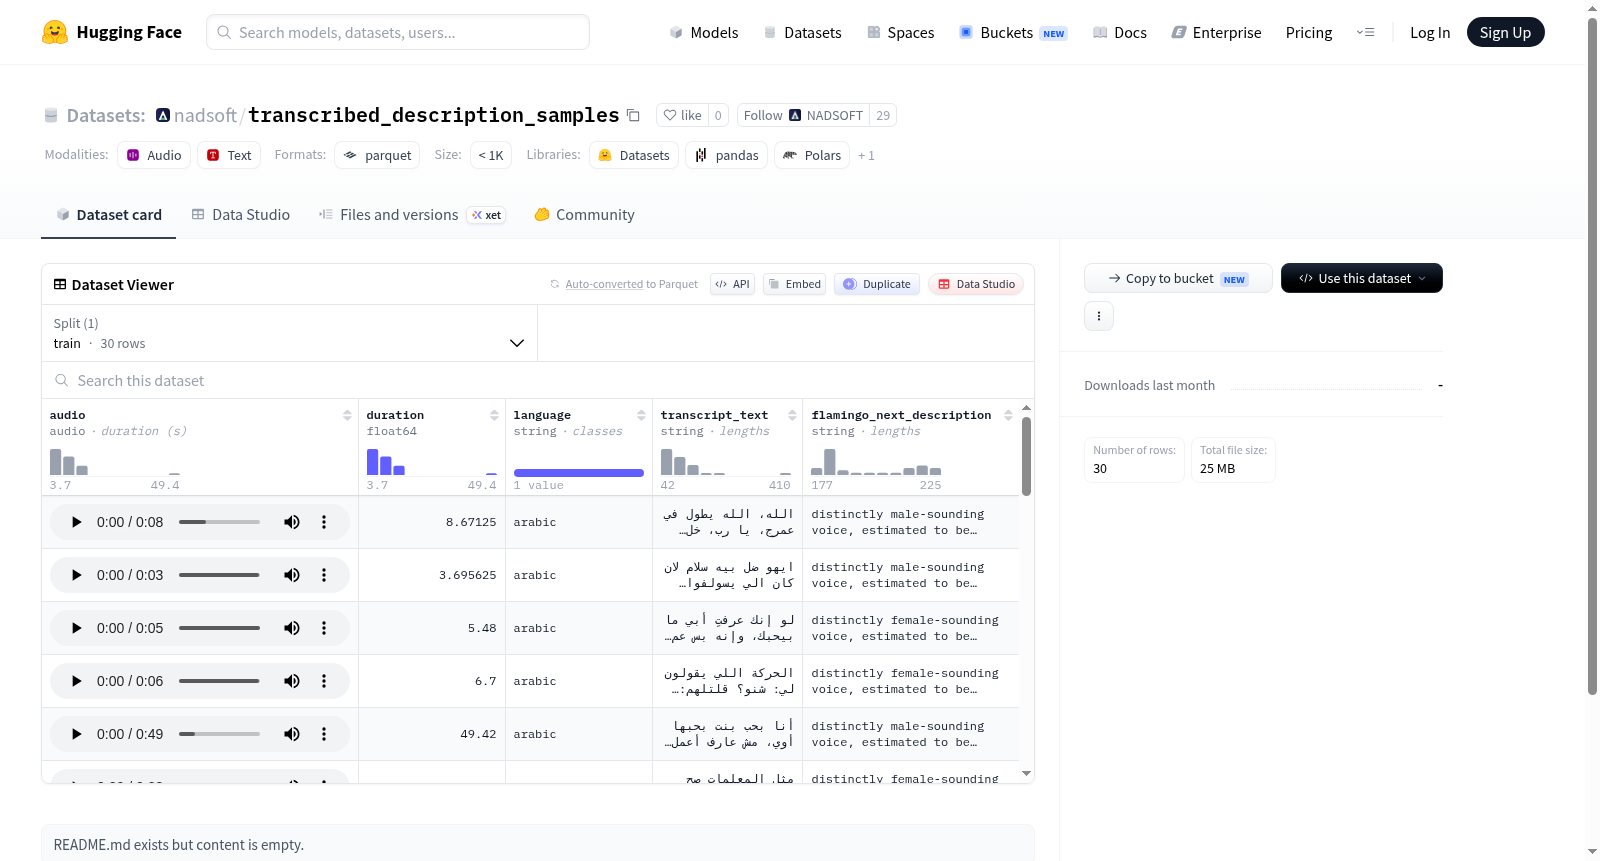Open the nadsoft organization link
Image resolution: width=1600 pixels, height=861 pixels.
[x=205, y=115]
